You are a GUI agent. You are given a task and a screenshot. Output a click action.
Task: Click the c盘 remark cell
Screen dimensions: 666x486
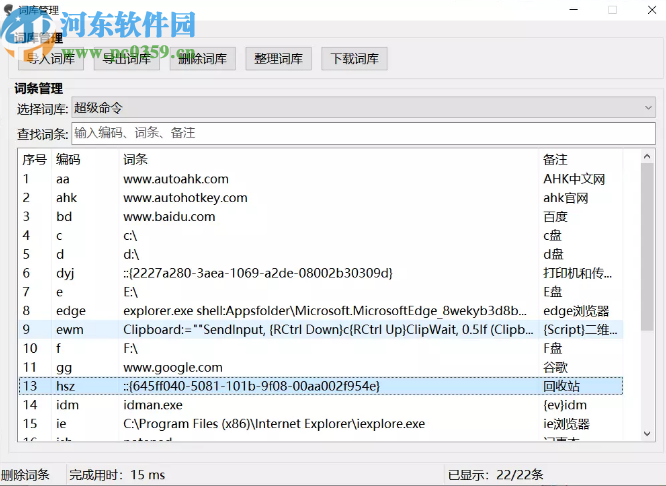tap(553, 235)
